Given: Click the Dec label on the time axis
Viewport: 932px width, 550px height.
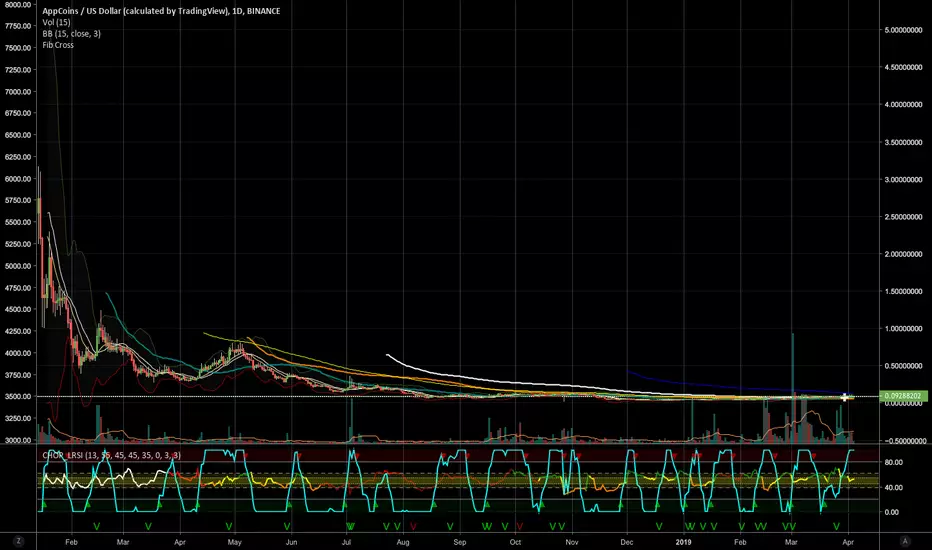Looking at the screenshot, I should click(x=626, y=542).
